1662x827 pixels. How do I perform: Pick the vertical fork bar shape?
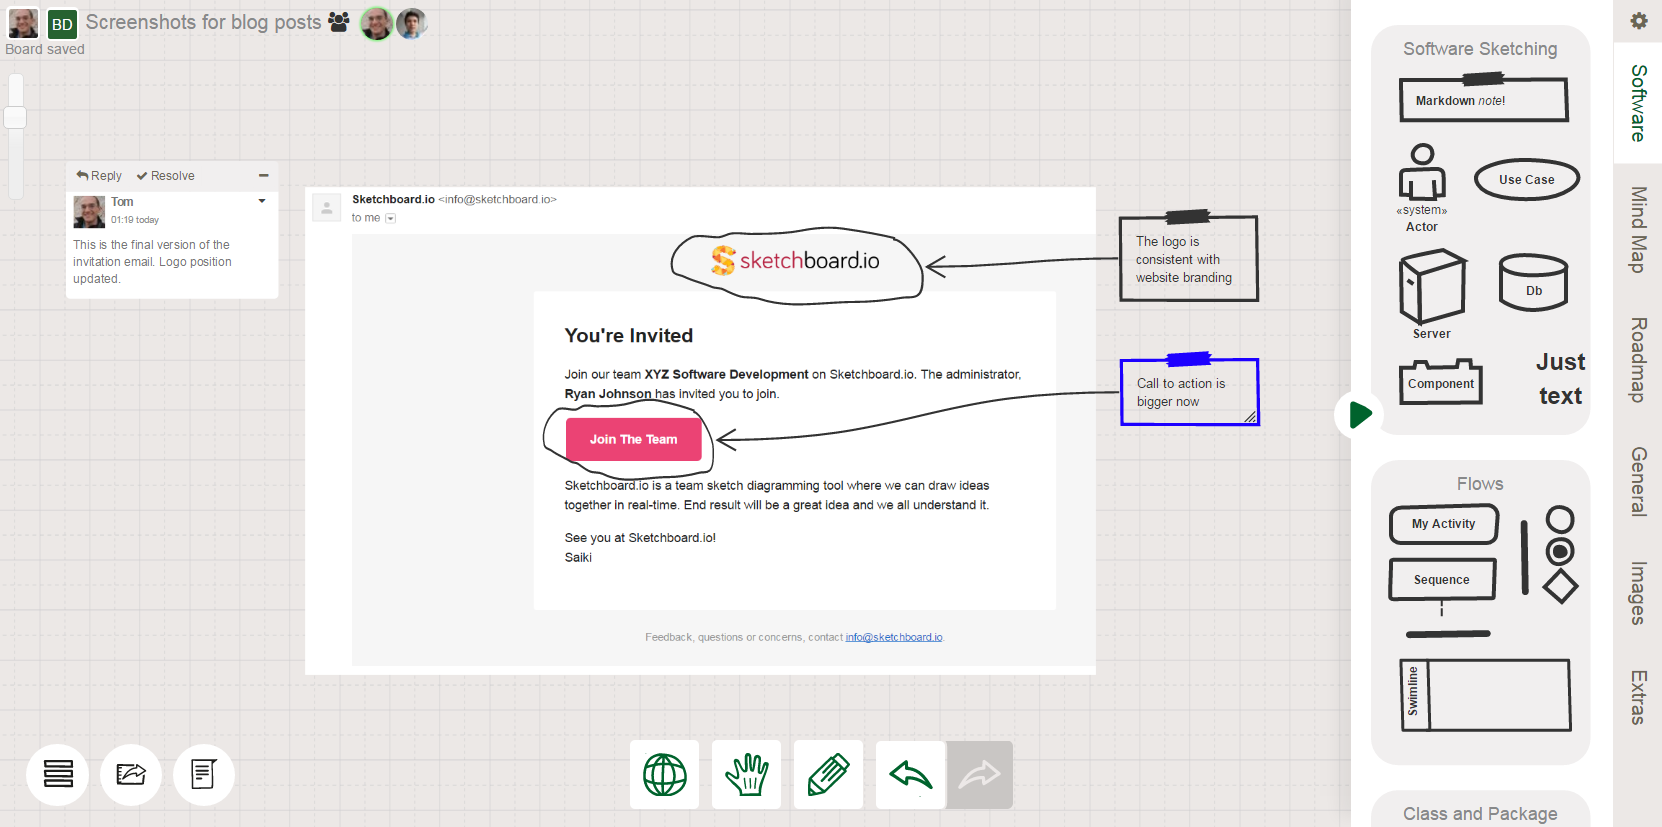(1524, 557)
